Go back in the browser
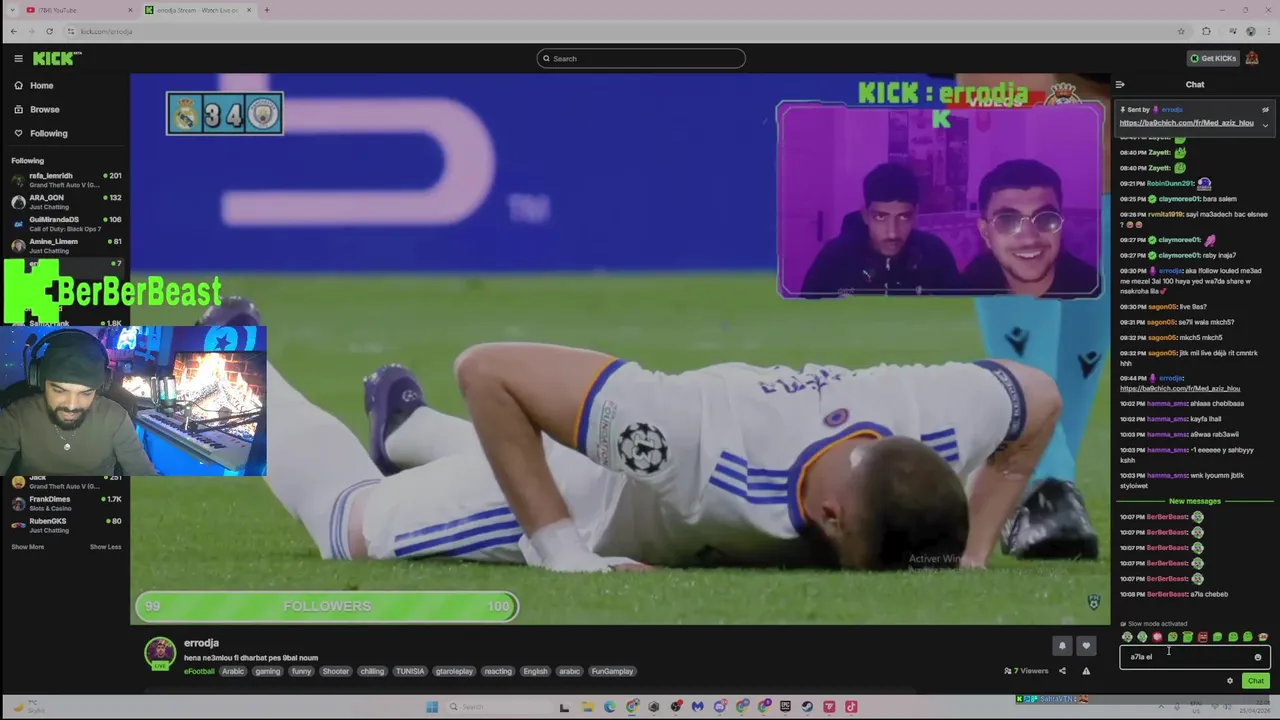The width and height of the screenshot is (1280, 720). point(14,31)
